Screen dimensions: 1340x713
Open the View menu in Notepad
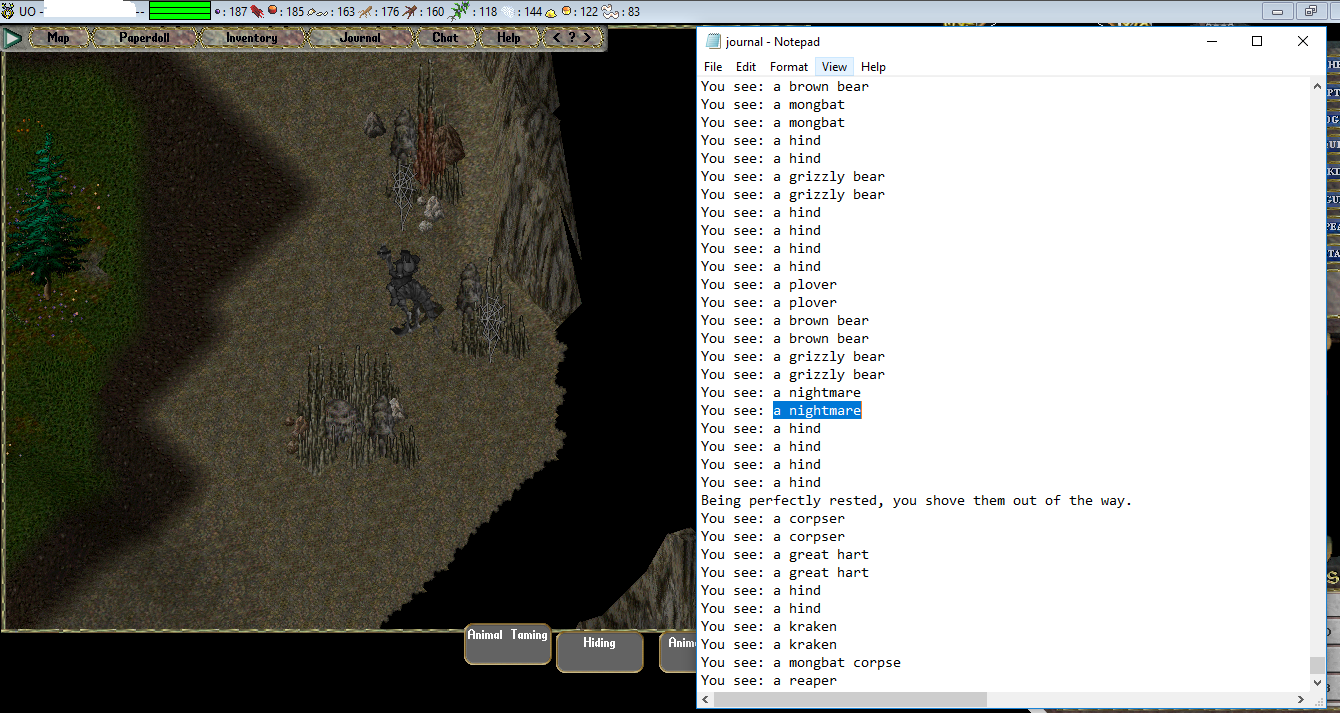(834, 67)
